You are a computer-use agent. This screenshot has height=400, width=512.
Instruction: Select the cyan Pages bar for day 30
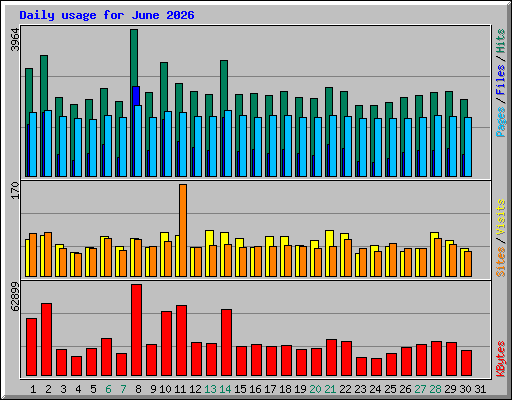pyautogui.click(x=468, y=147)
